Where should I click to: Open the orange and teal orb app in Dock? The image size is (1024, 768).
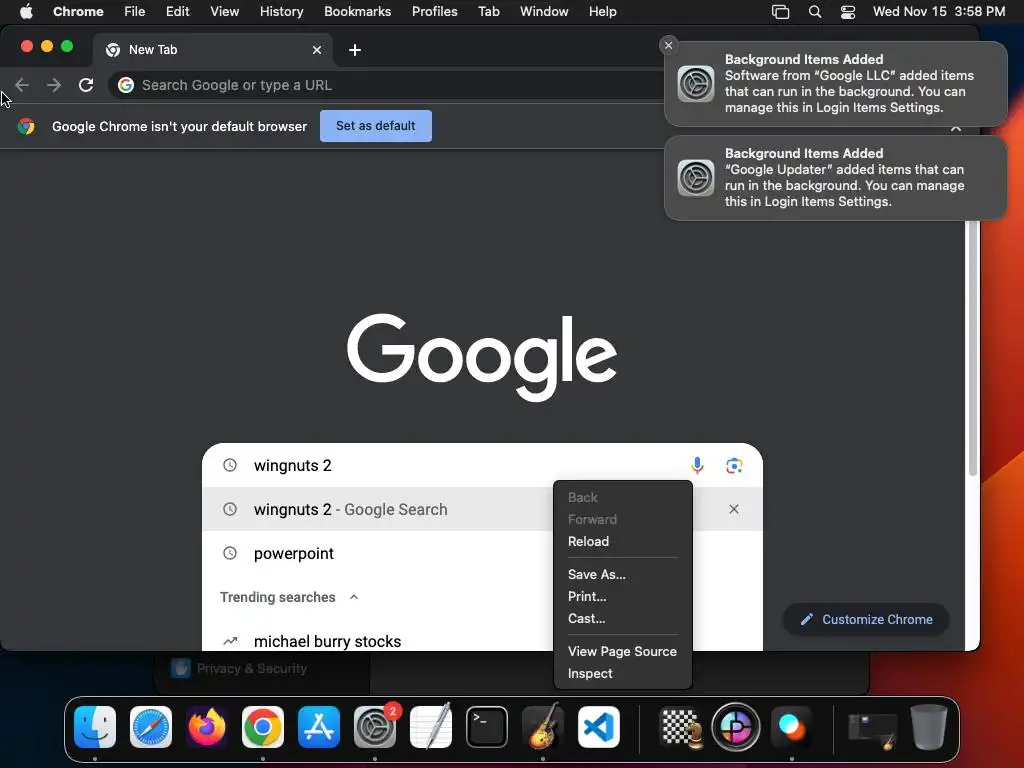click(x=791, y=726)
